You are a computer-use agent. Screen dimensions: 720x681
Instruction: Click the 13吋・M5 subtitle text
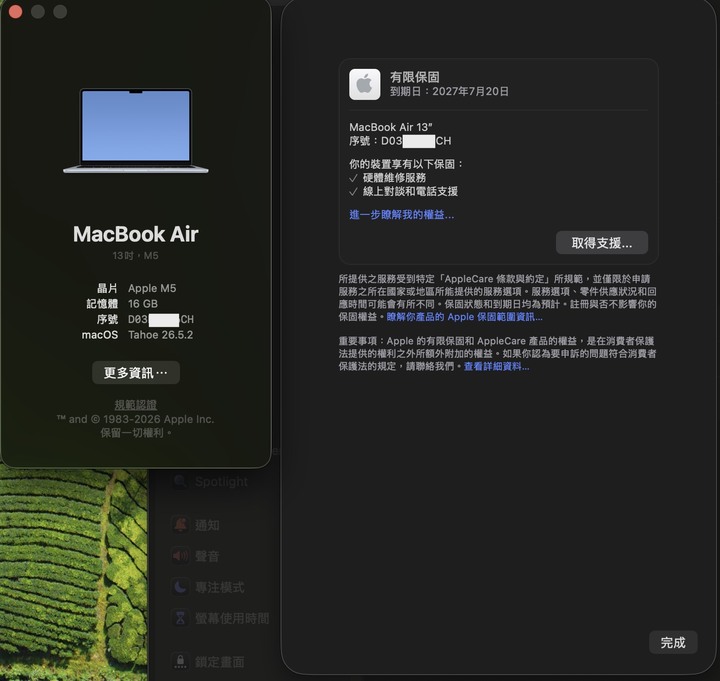coord(135,255)
